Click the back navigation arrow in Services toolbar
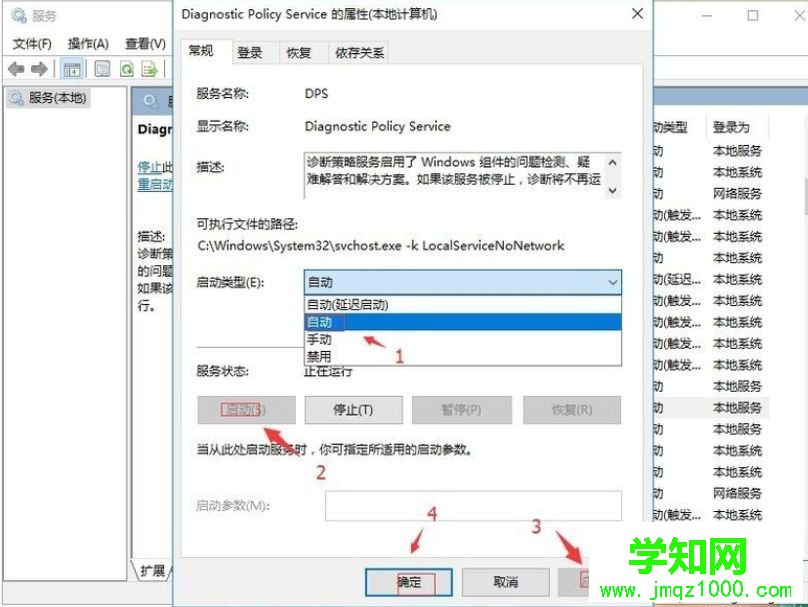The width and height of the screenshot is (808, 607). [x=15, y=68]
